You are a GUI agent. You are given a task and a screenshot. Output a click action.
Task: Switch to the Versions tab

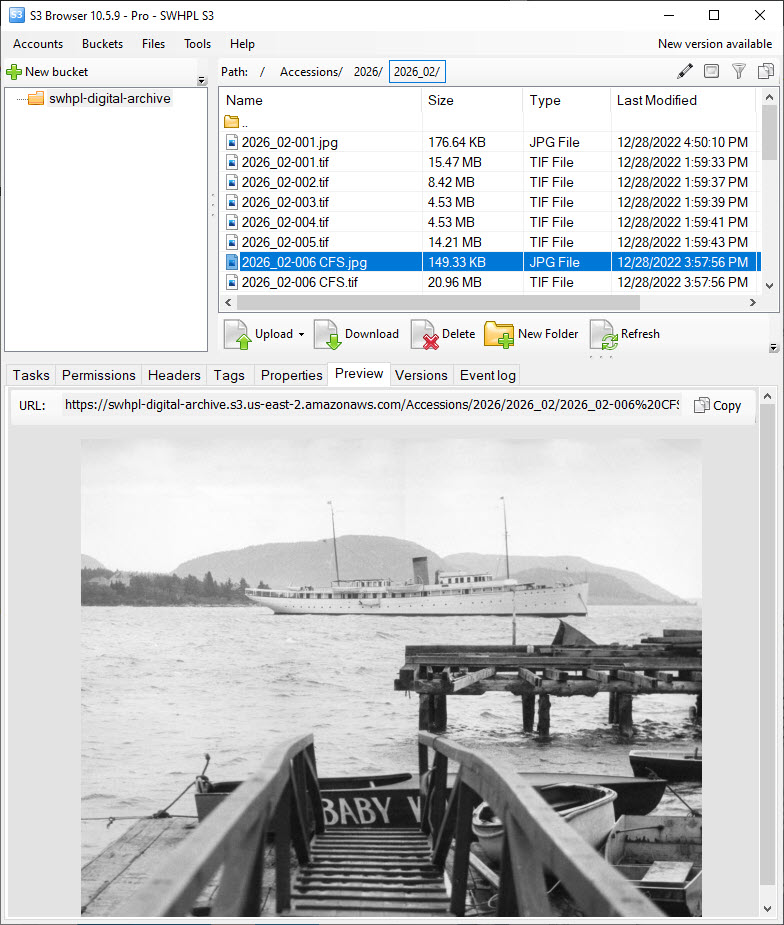coord(421,375)
